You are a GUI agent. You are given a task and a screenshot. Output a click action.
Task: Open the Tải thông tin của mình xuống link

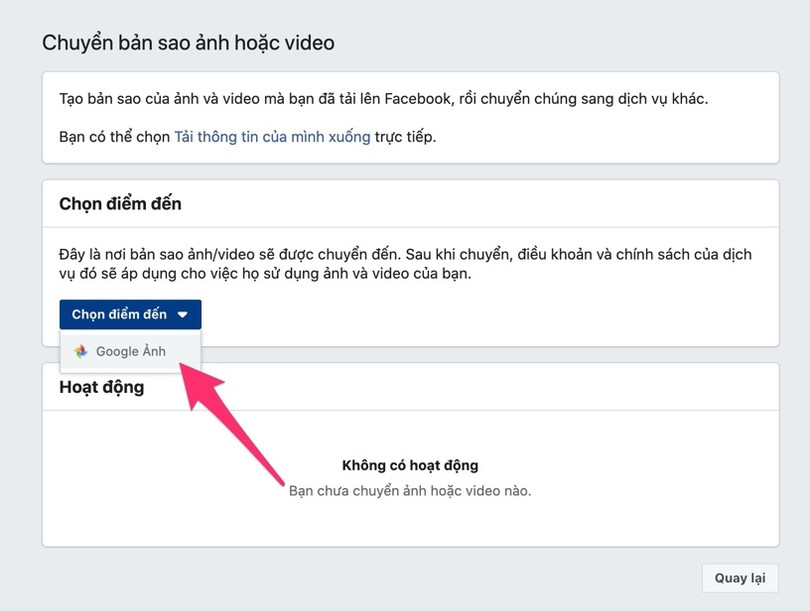pos(272,136)
